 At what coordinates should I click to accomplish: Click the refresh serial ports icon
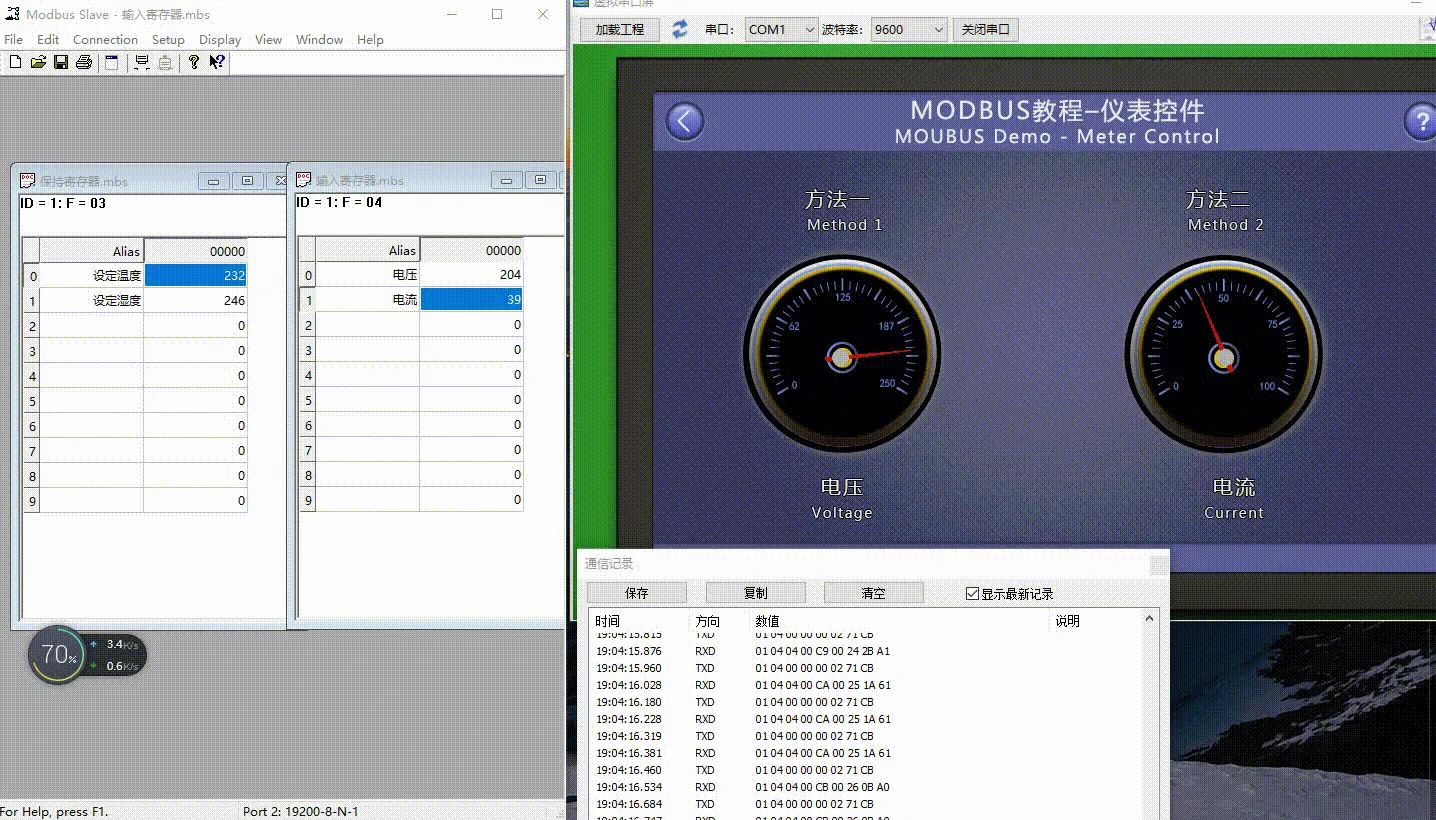point(679,29)
